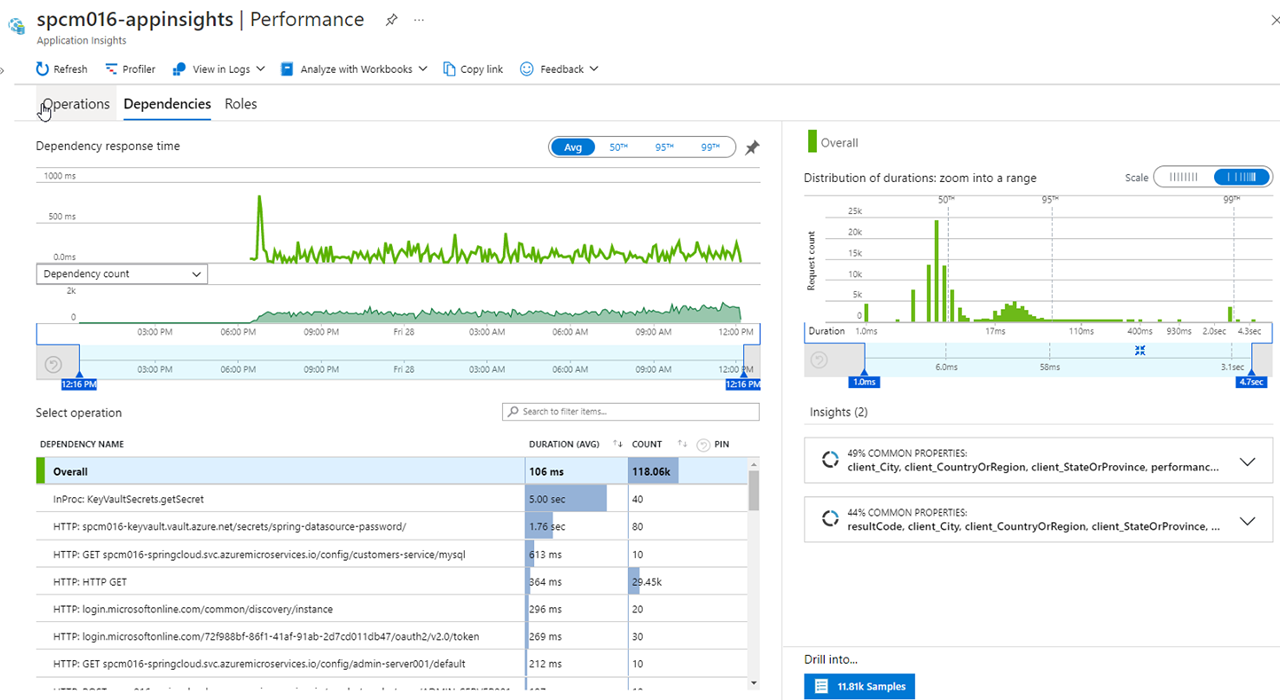Select the admin-server001/default config row

(x=391, y=663)
